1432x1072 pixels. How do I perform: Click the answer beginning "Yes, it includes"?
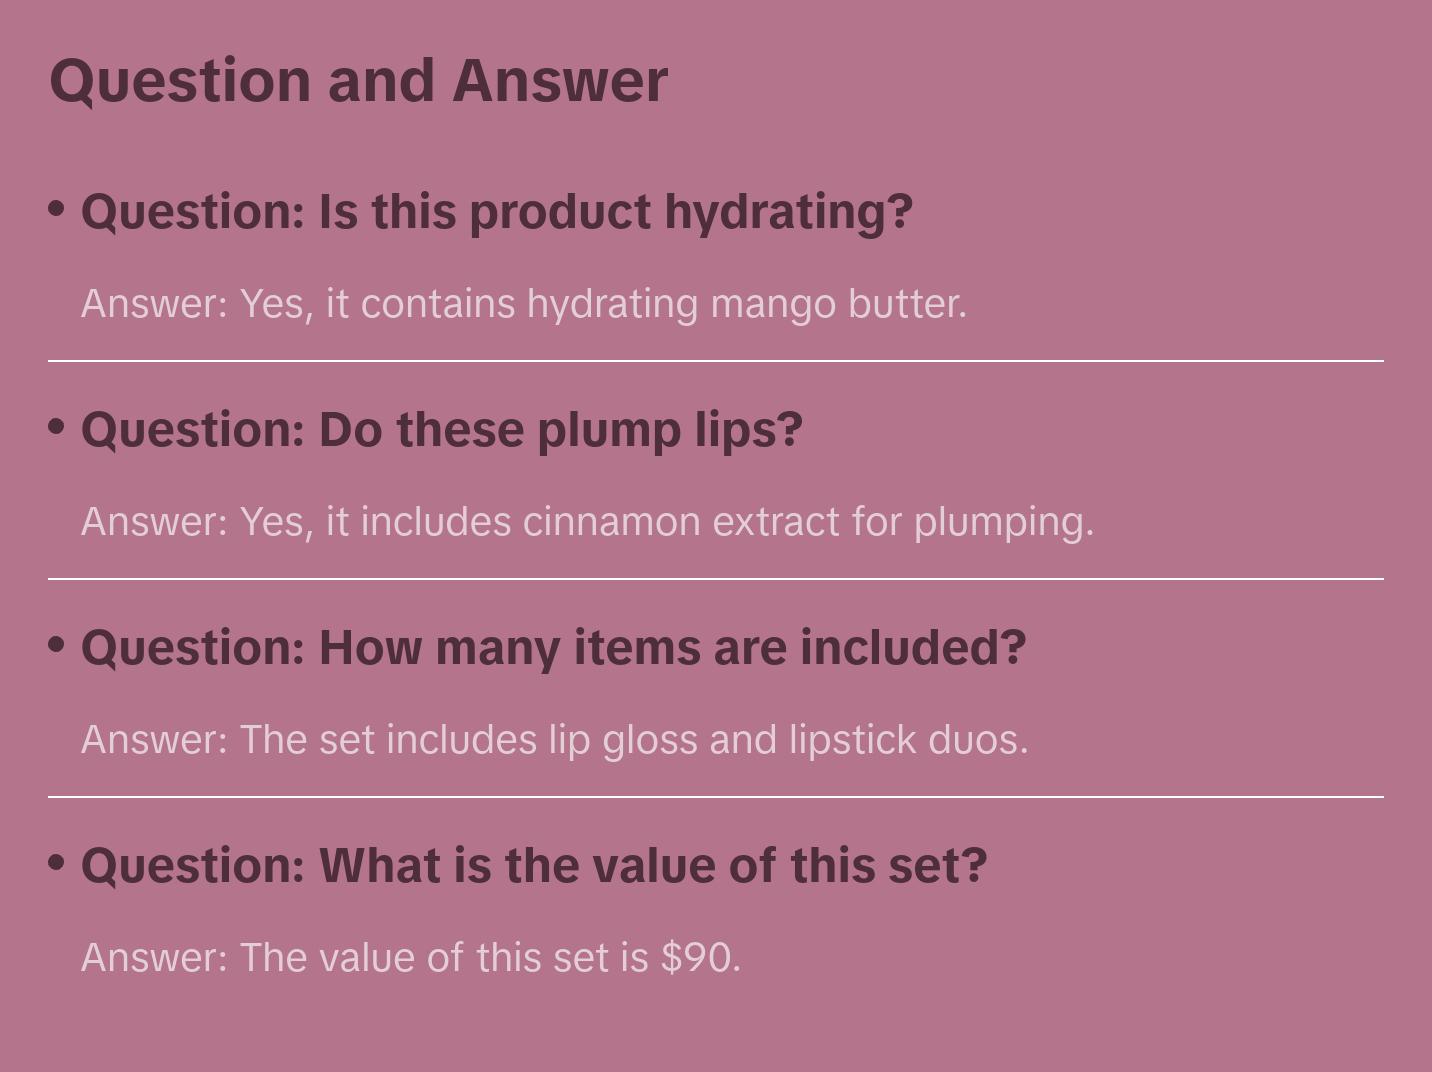[588, 522]
